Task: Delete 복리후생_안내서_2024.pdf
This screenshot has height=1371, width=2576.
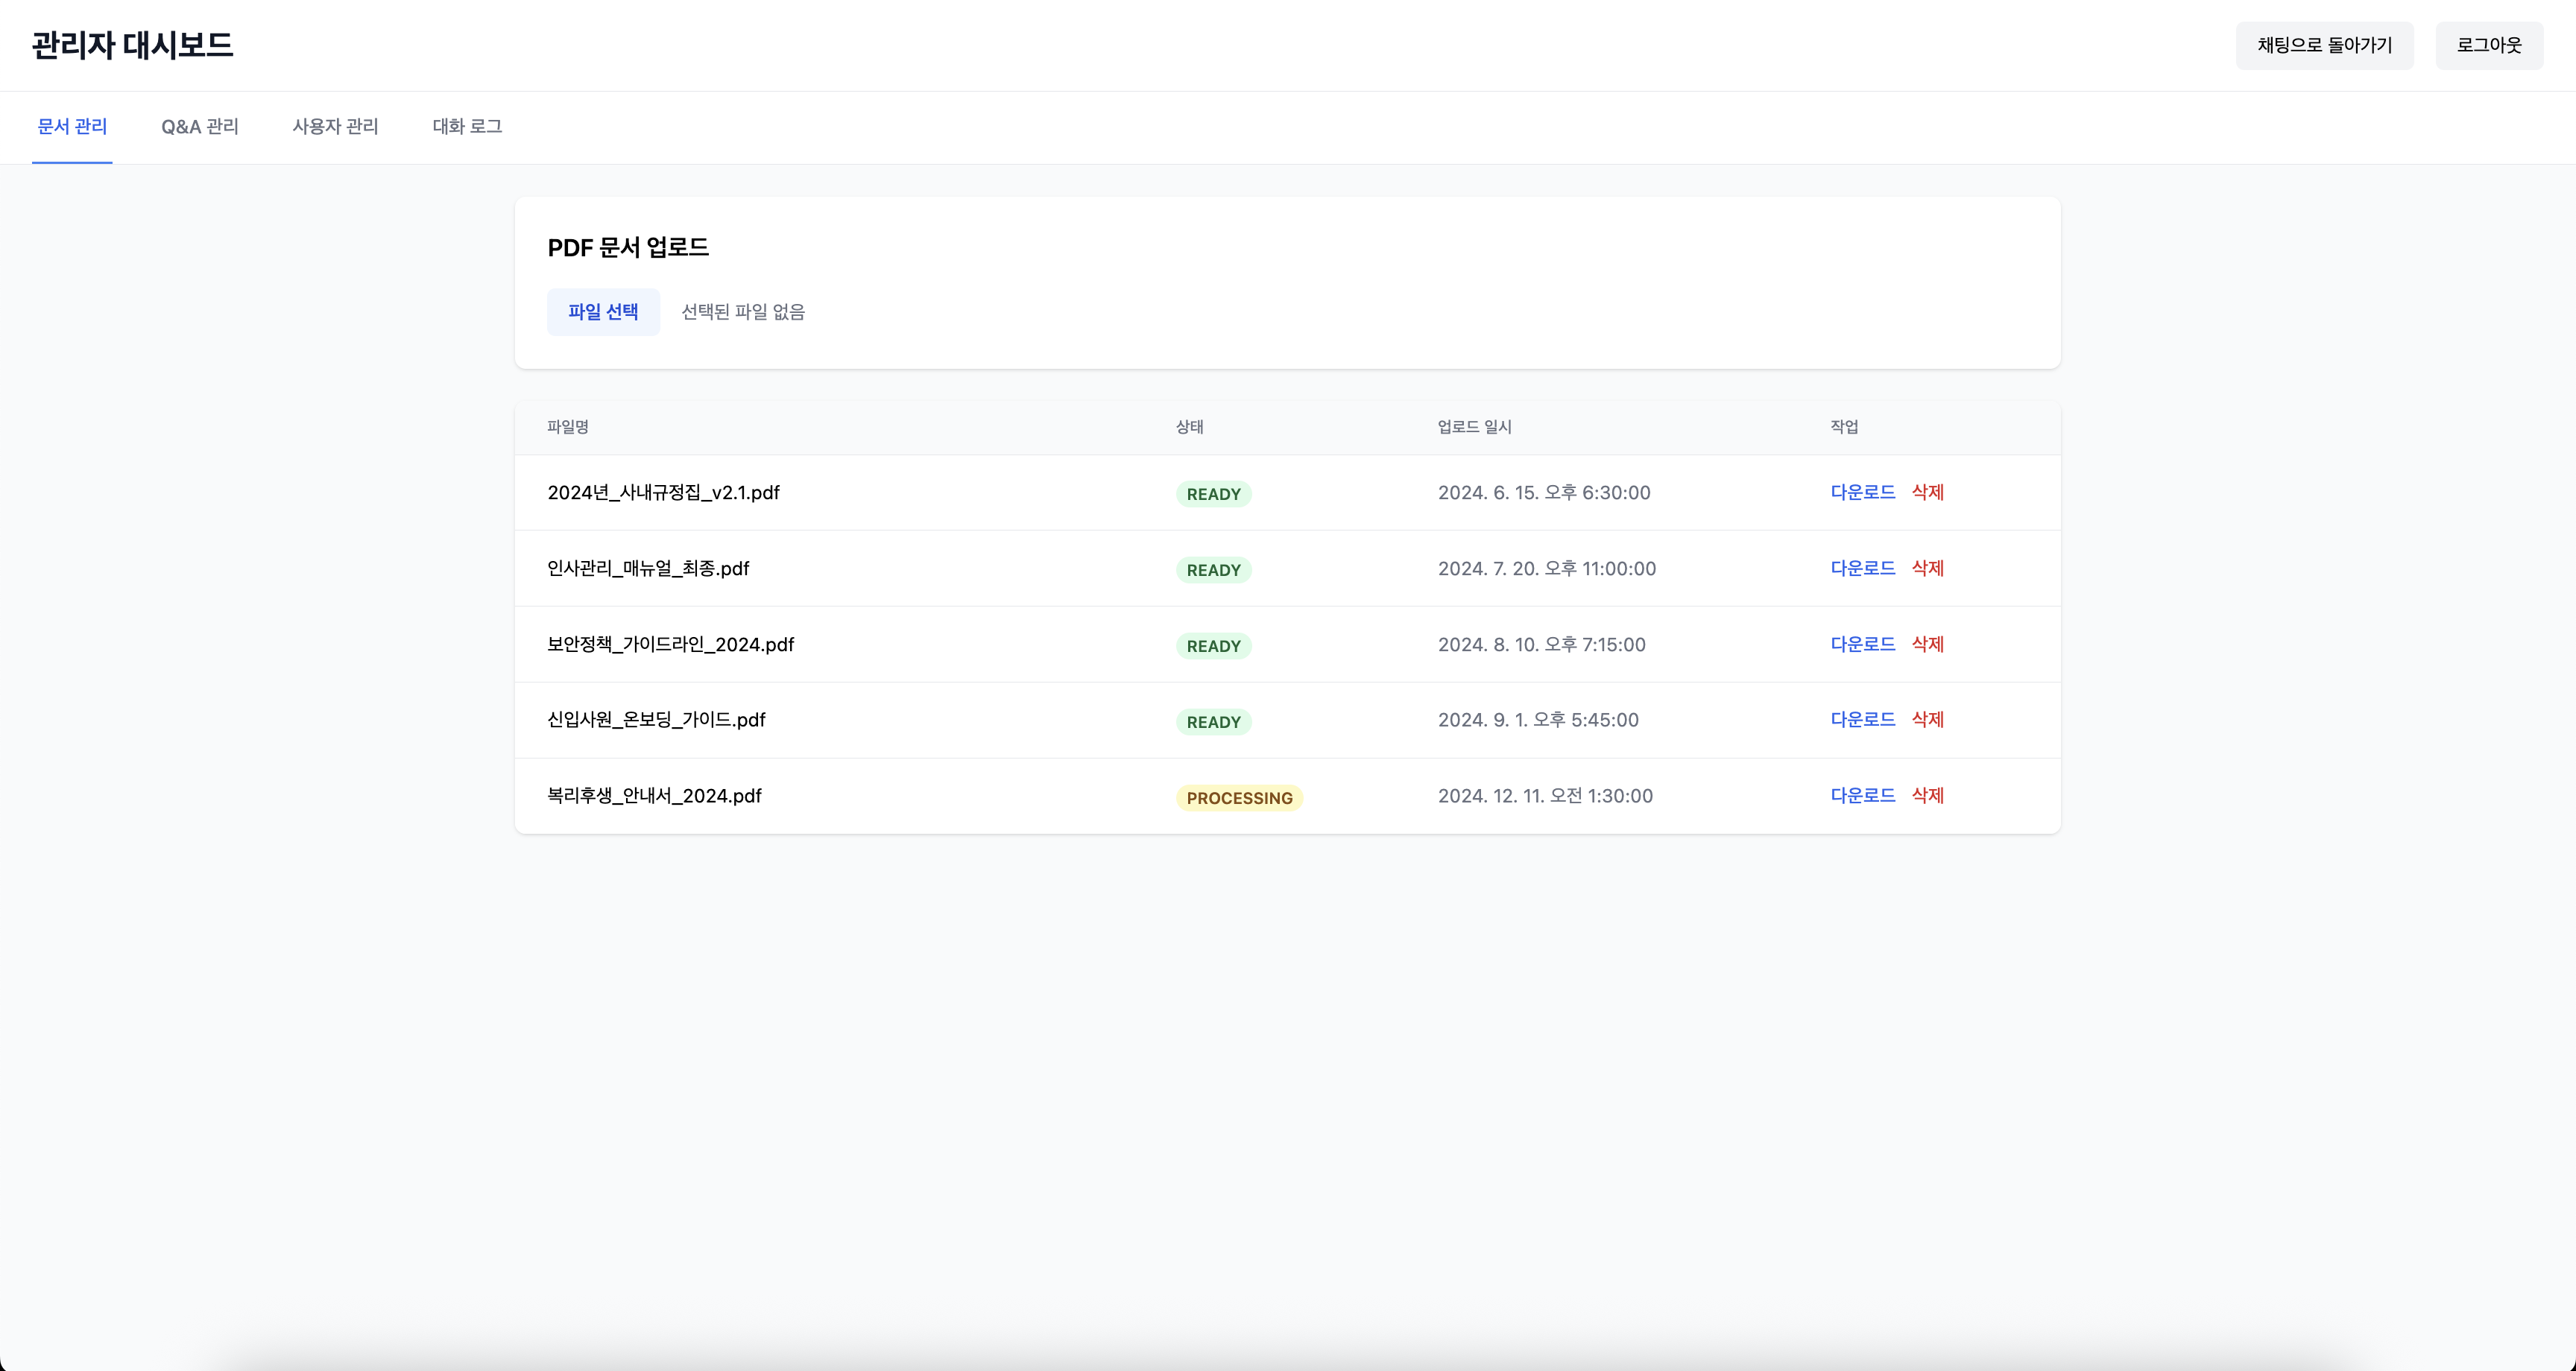Action: click(x=1927, y=795)
